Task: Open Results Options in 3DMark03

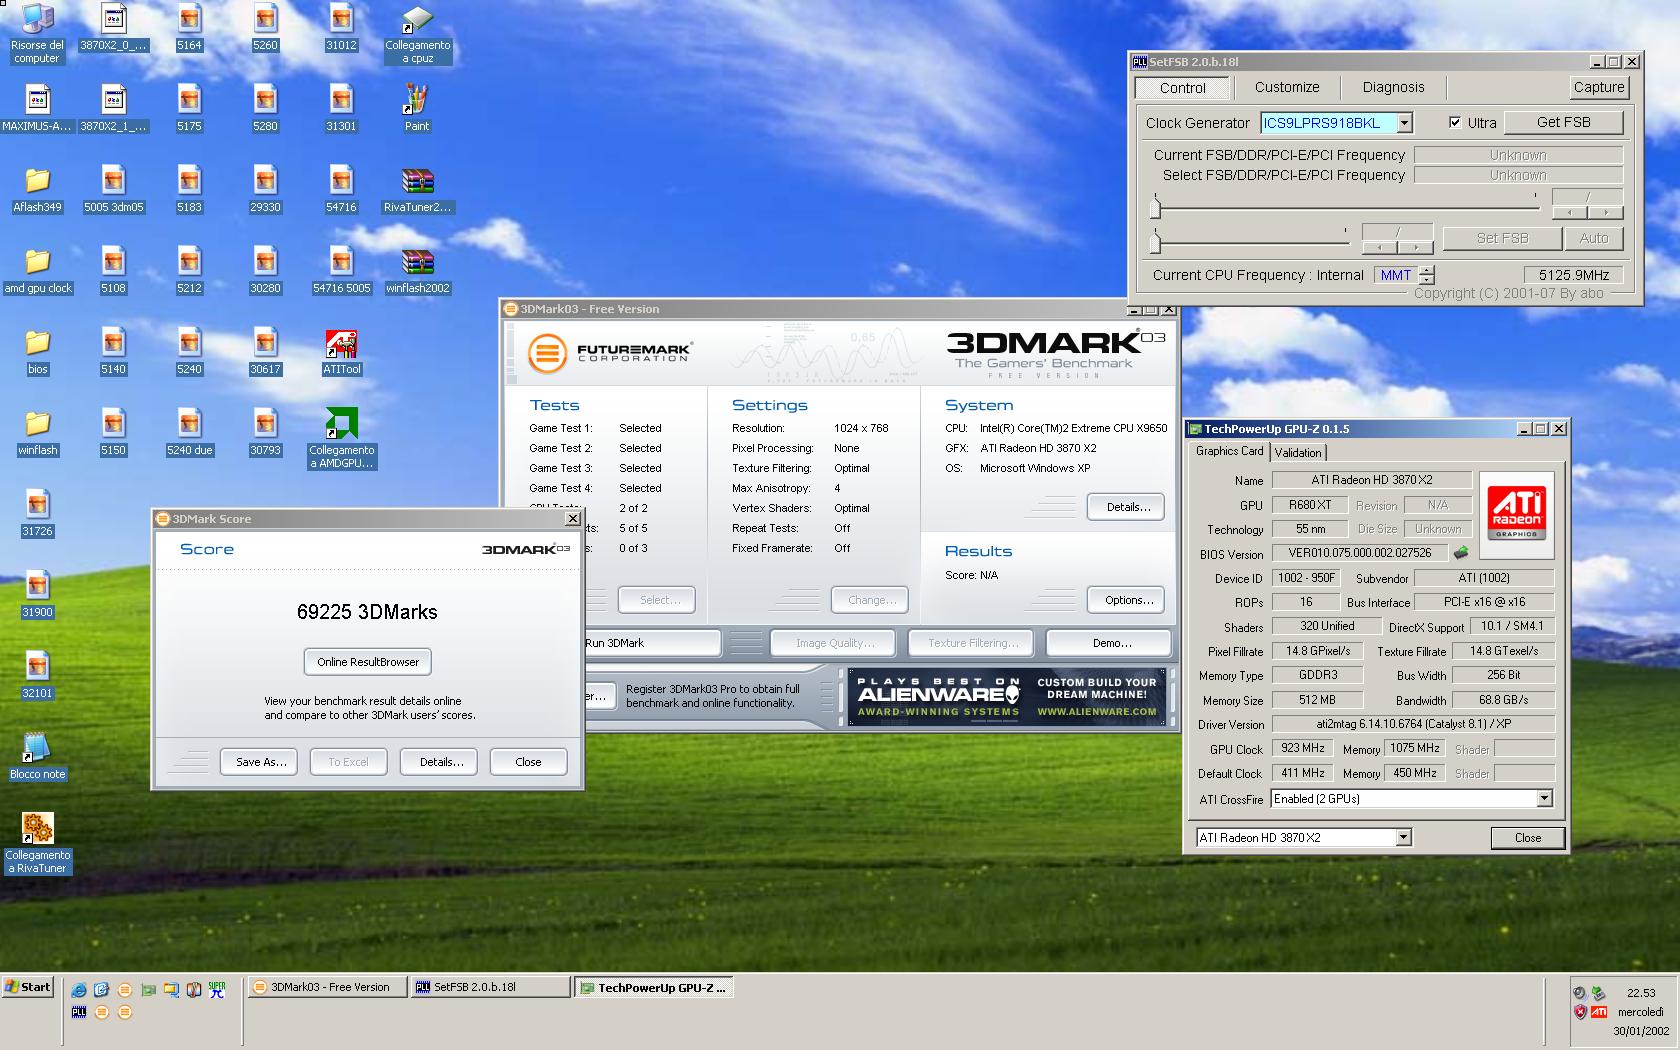Action: 1127,600
